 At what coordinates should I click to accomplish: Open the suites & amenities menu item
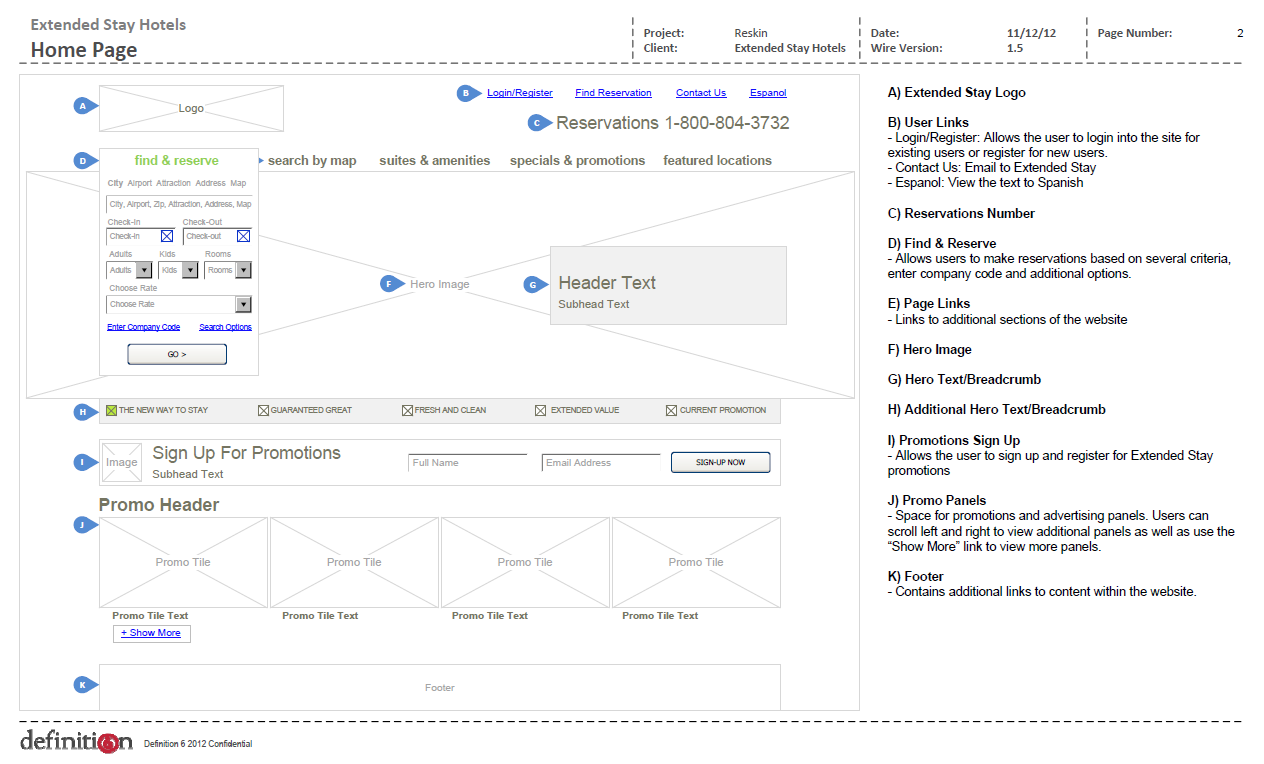435,160
